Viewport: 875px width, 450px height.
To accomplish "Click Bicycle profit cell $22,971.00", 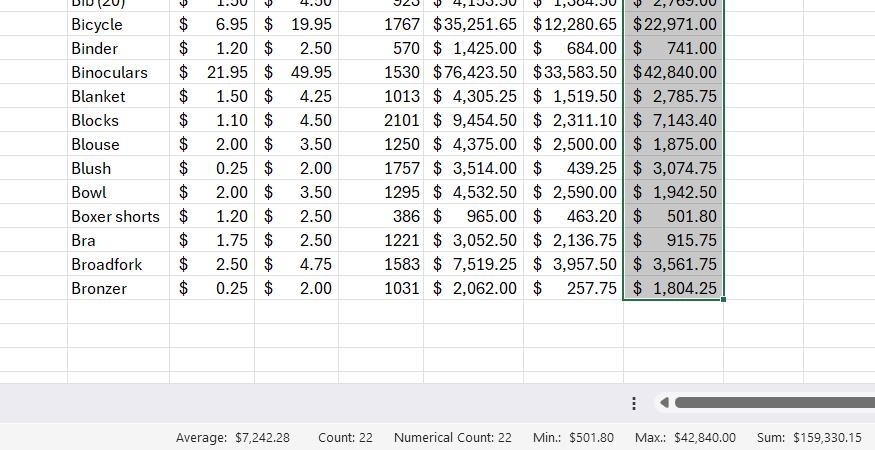I will click(x=674, y=25).
